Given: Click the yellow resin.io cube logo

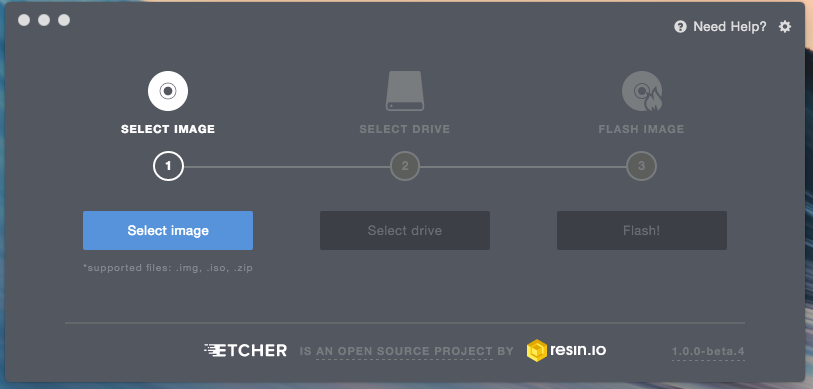Looking at the screenshot, I should click(537, 350).
